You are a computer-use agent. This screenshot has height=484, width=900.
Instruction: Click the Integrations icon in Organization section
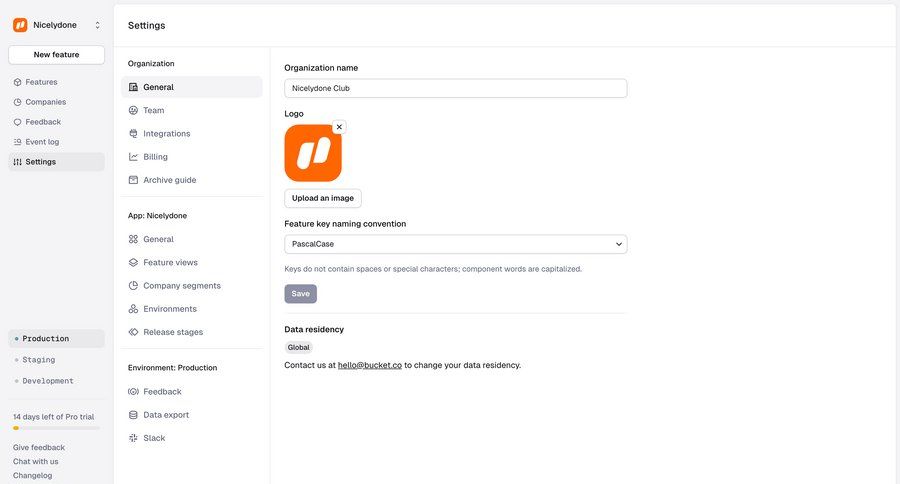[x=133, y=134]
